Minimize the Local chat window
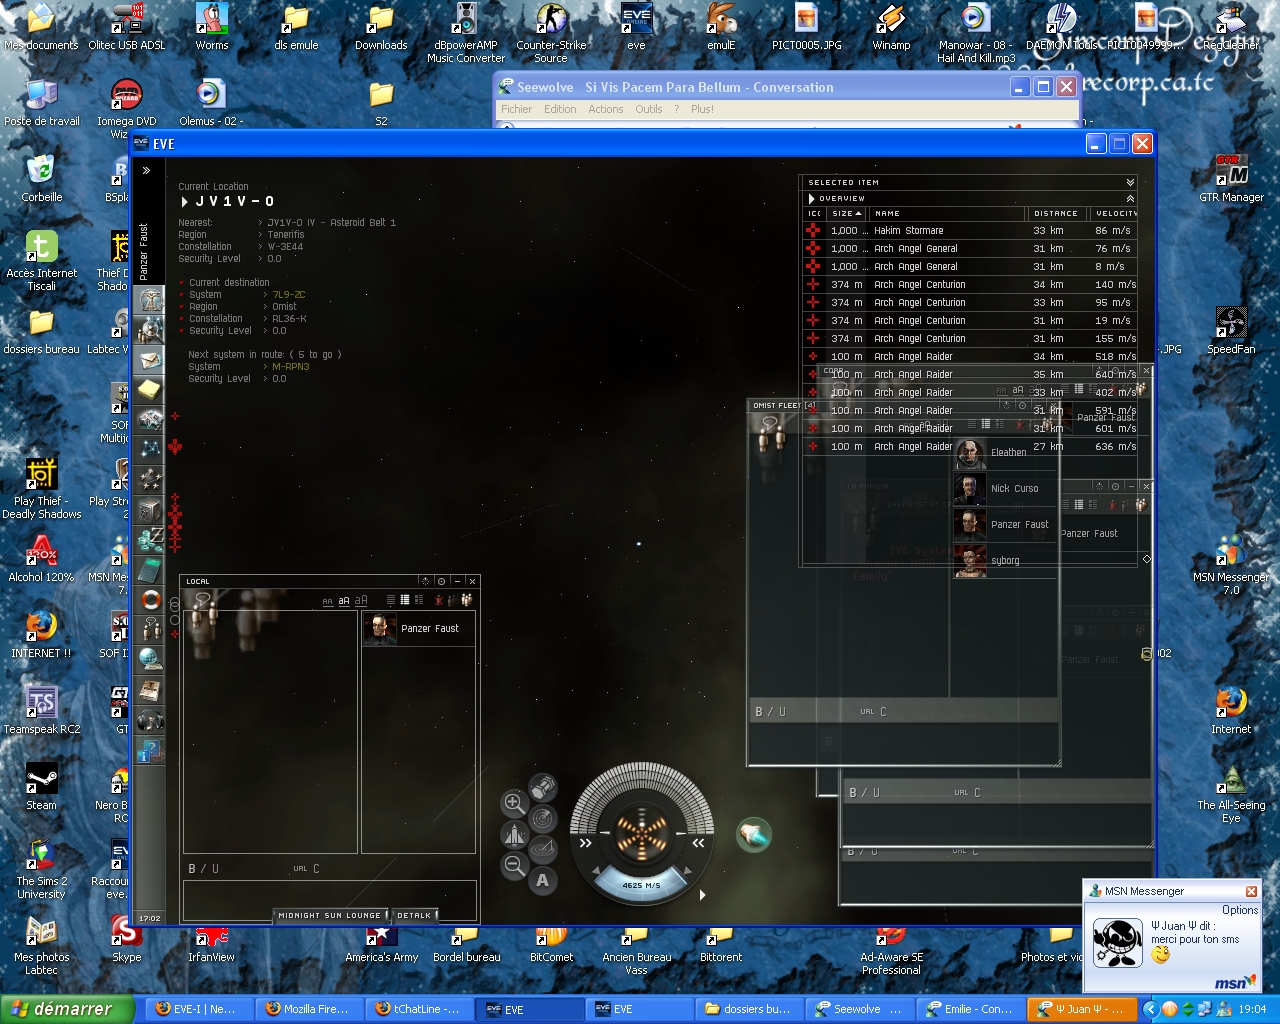The height and width of the screenshot is (1024, 1280). pos(457,581)
